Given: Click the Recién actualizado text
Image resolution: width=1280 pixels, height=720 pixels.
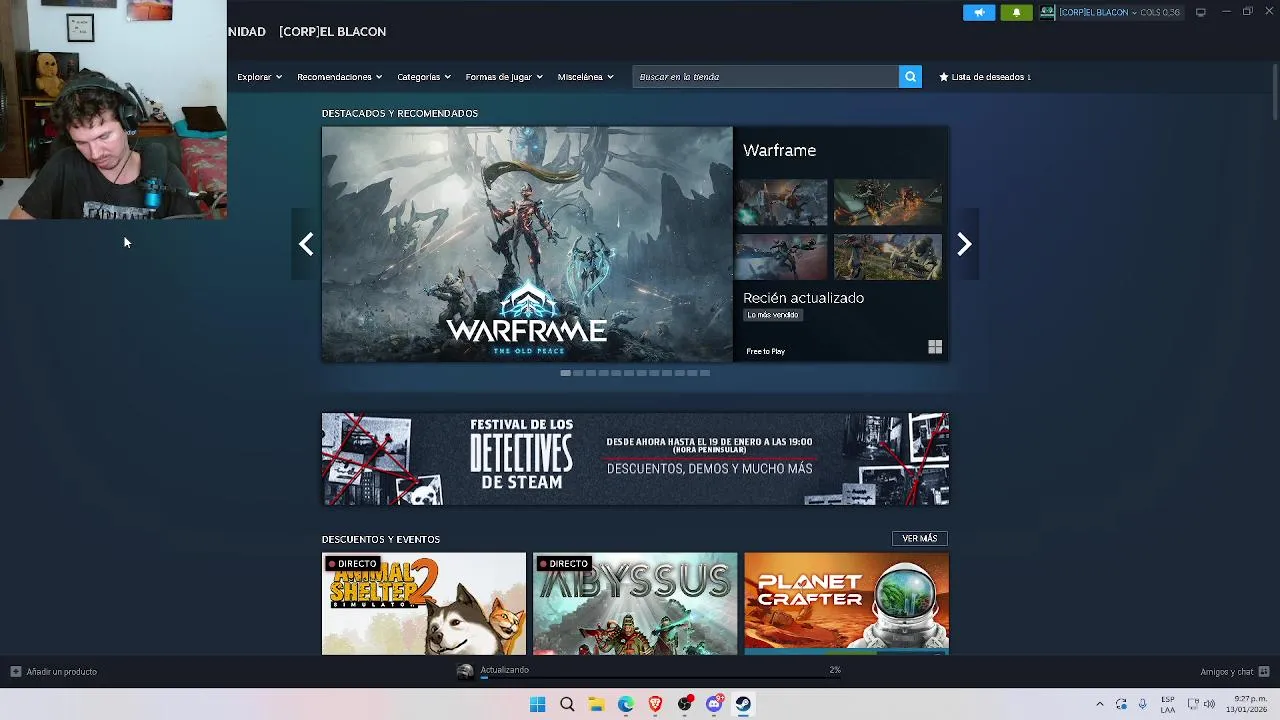Looking at the screenshot, I should point(803,298).
